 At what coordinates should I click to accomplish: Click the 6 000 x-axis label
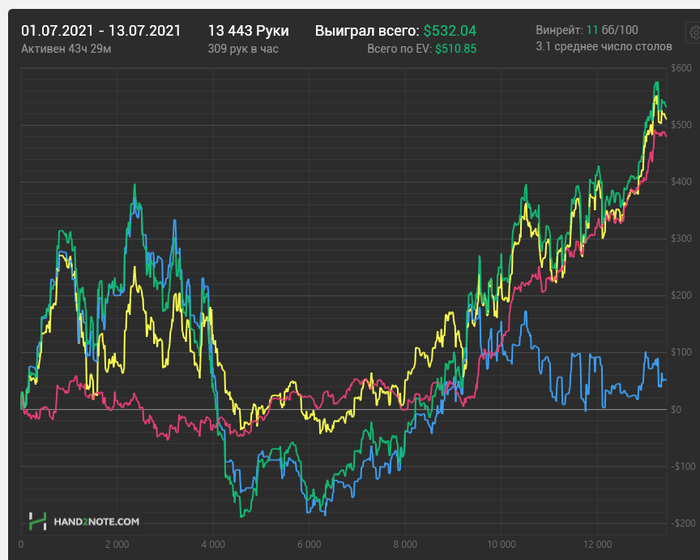click(x=309, y=544)
